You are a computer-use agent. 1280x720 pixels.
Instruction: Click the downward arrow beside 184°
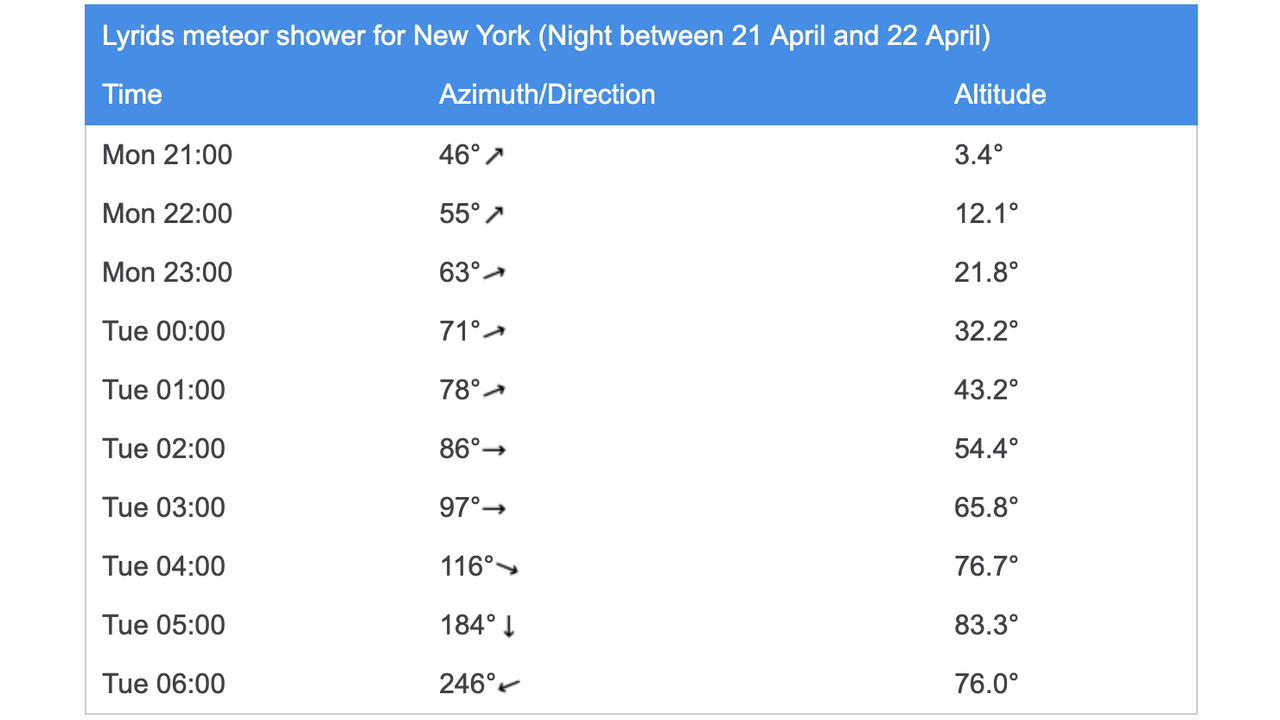pyautogui.click(x=509, y=626)
